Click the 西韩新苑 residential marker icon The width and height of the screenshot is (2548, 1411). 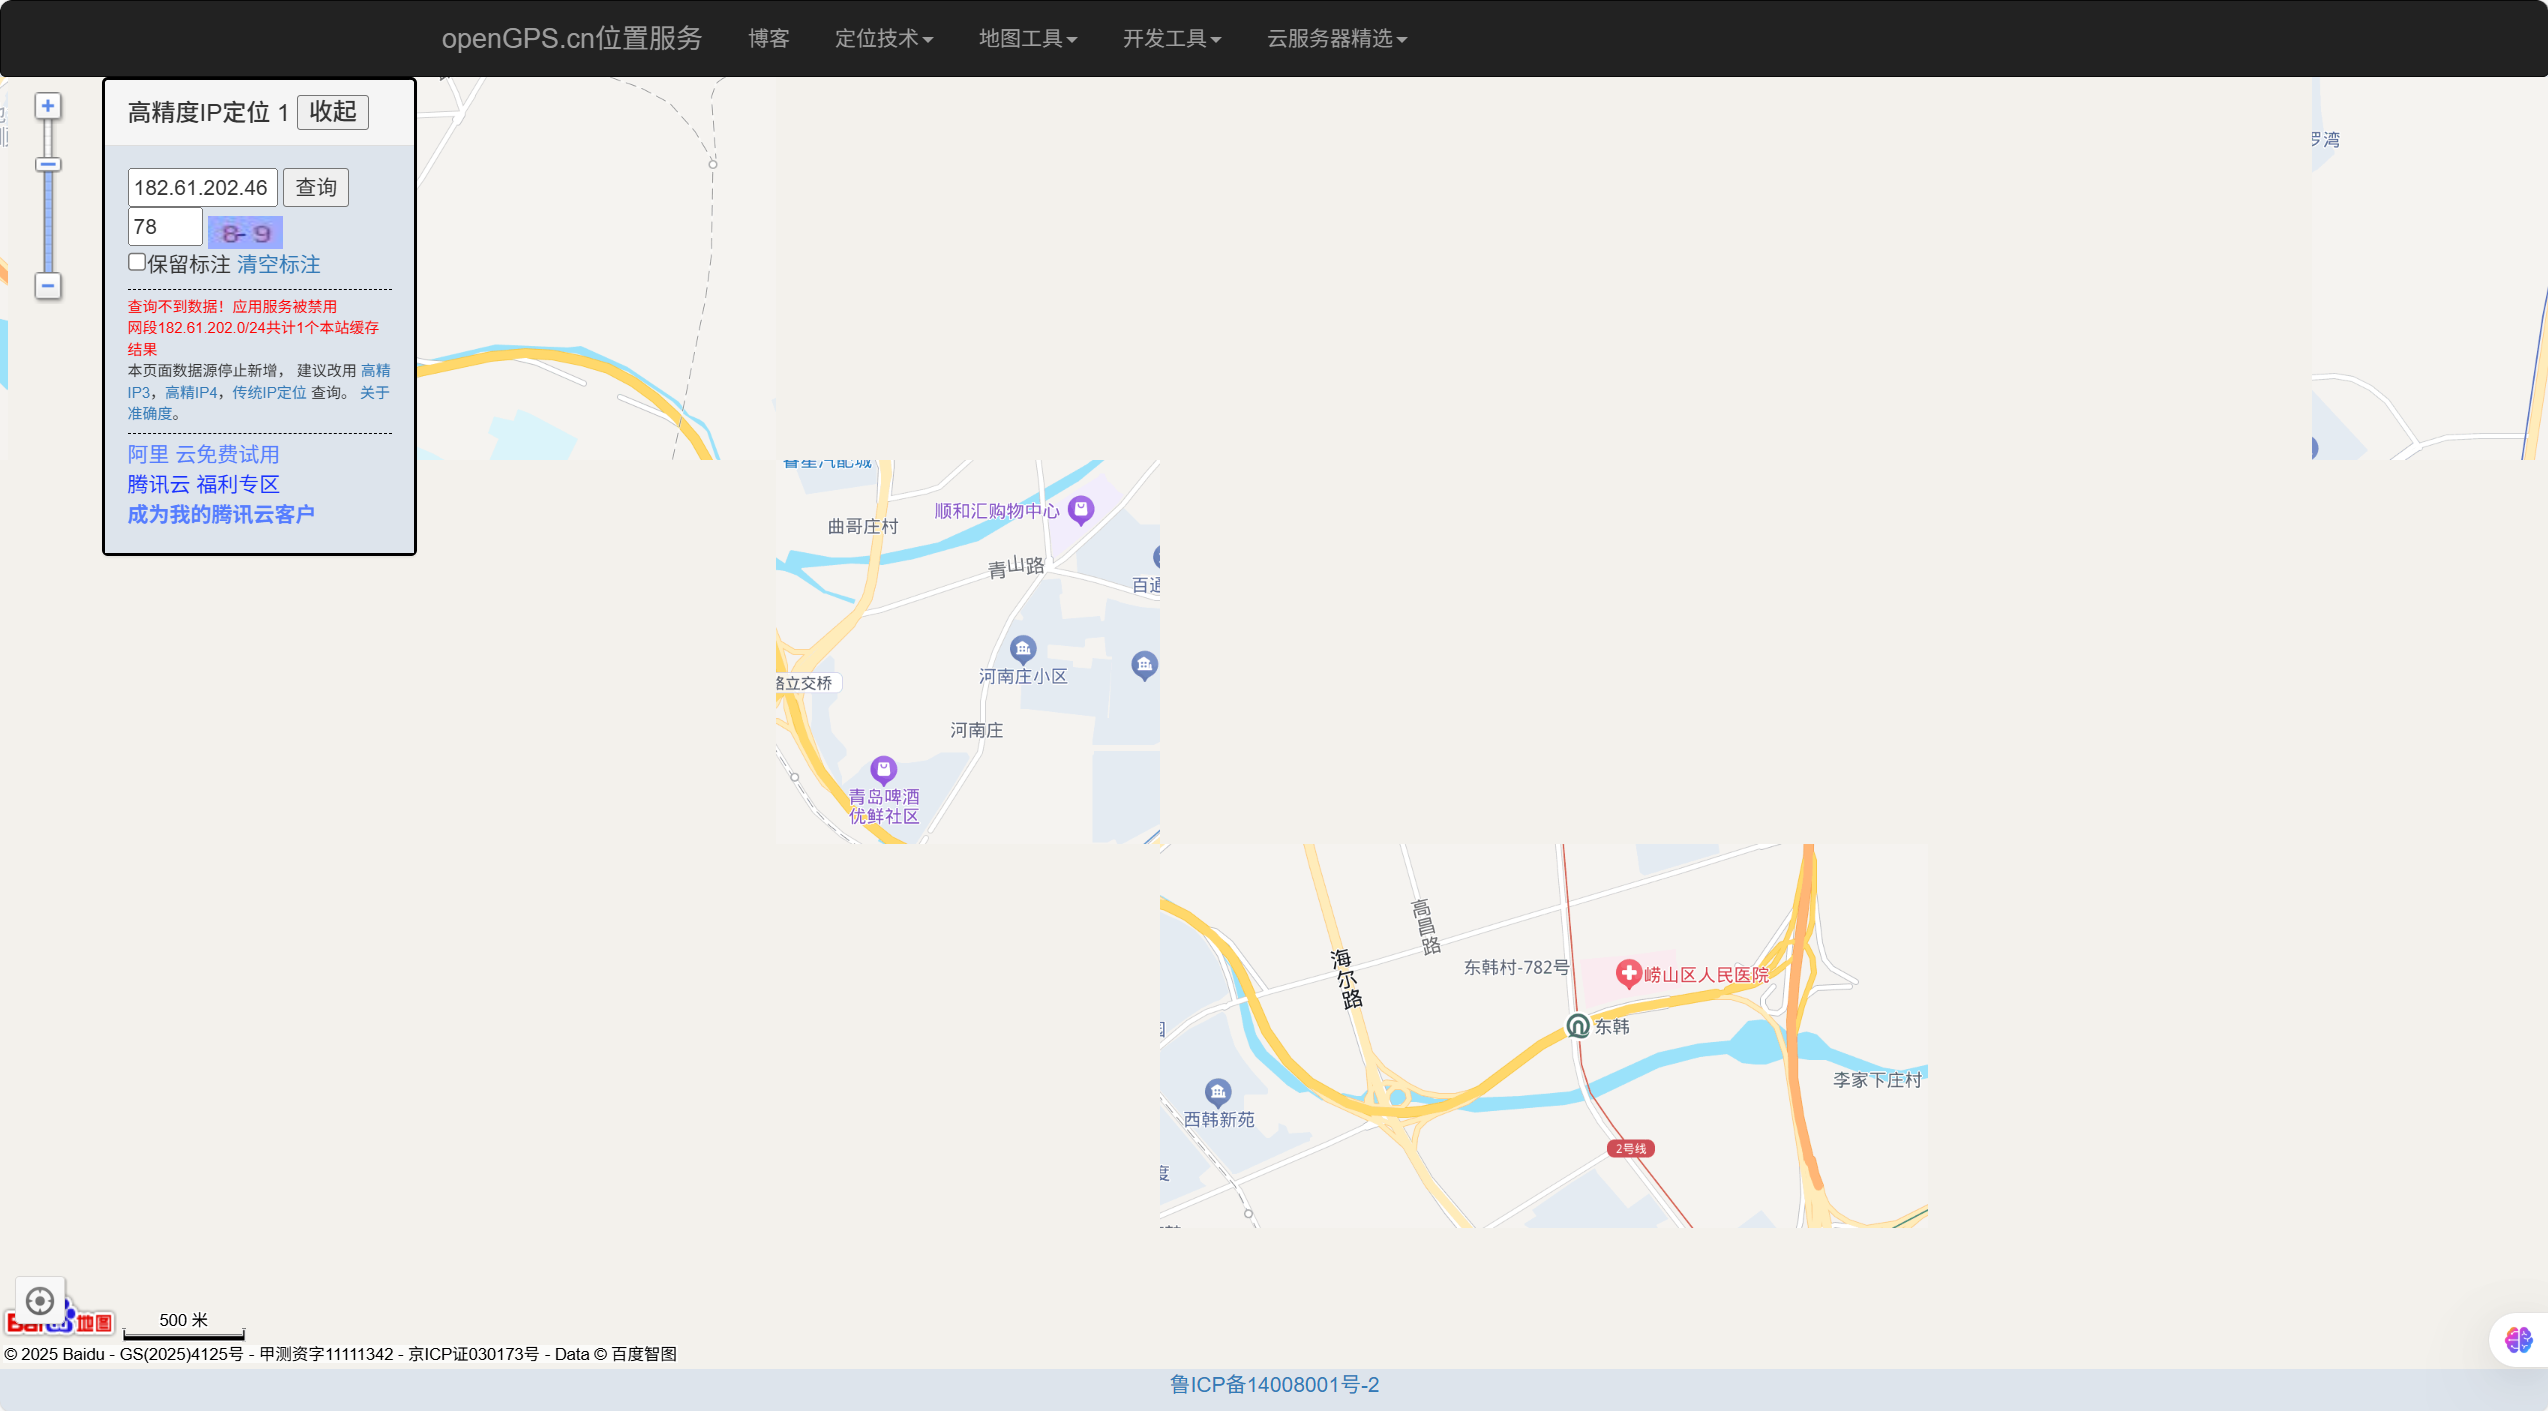[1217, 1092]
